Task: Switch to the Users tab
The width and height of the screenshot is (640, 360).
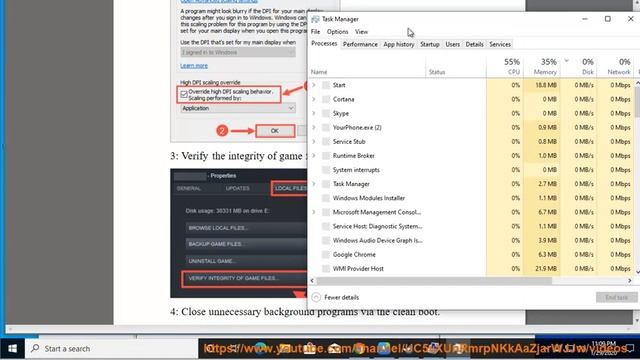Action: pyautogui.click(x=452, y=44)
